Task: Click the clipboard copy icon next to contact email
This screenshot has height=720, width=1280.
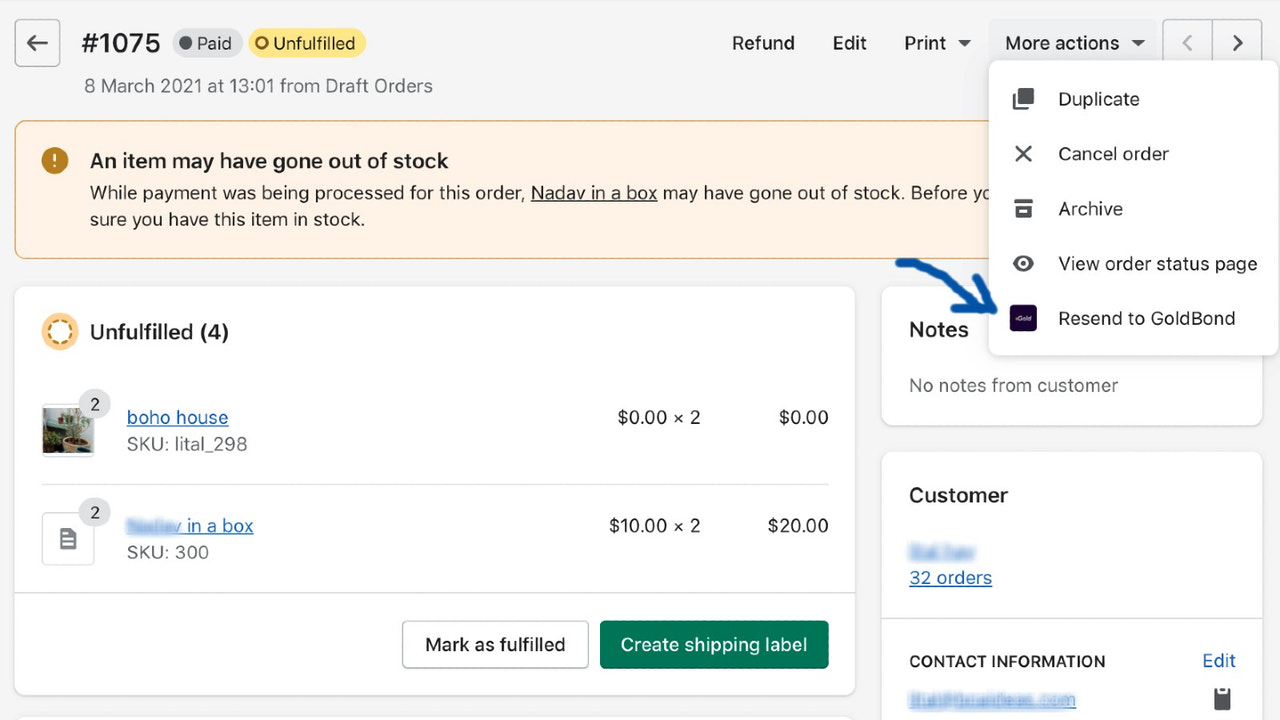Action: pos(1221,699)
